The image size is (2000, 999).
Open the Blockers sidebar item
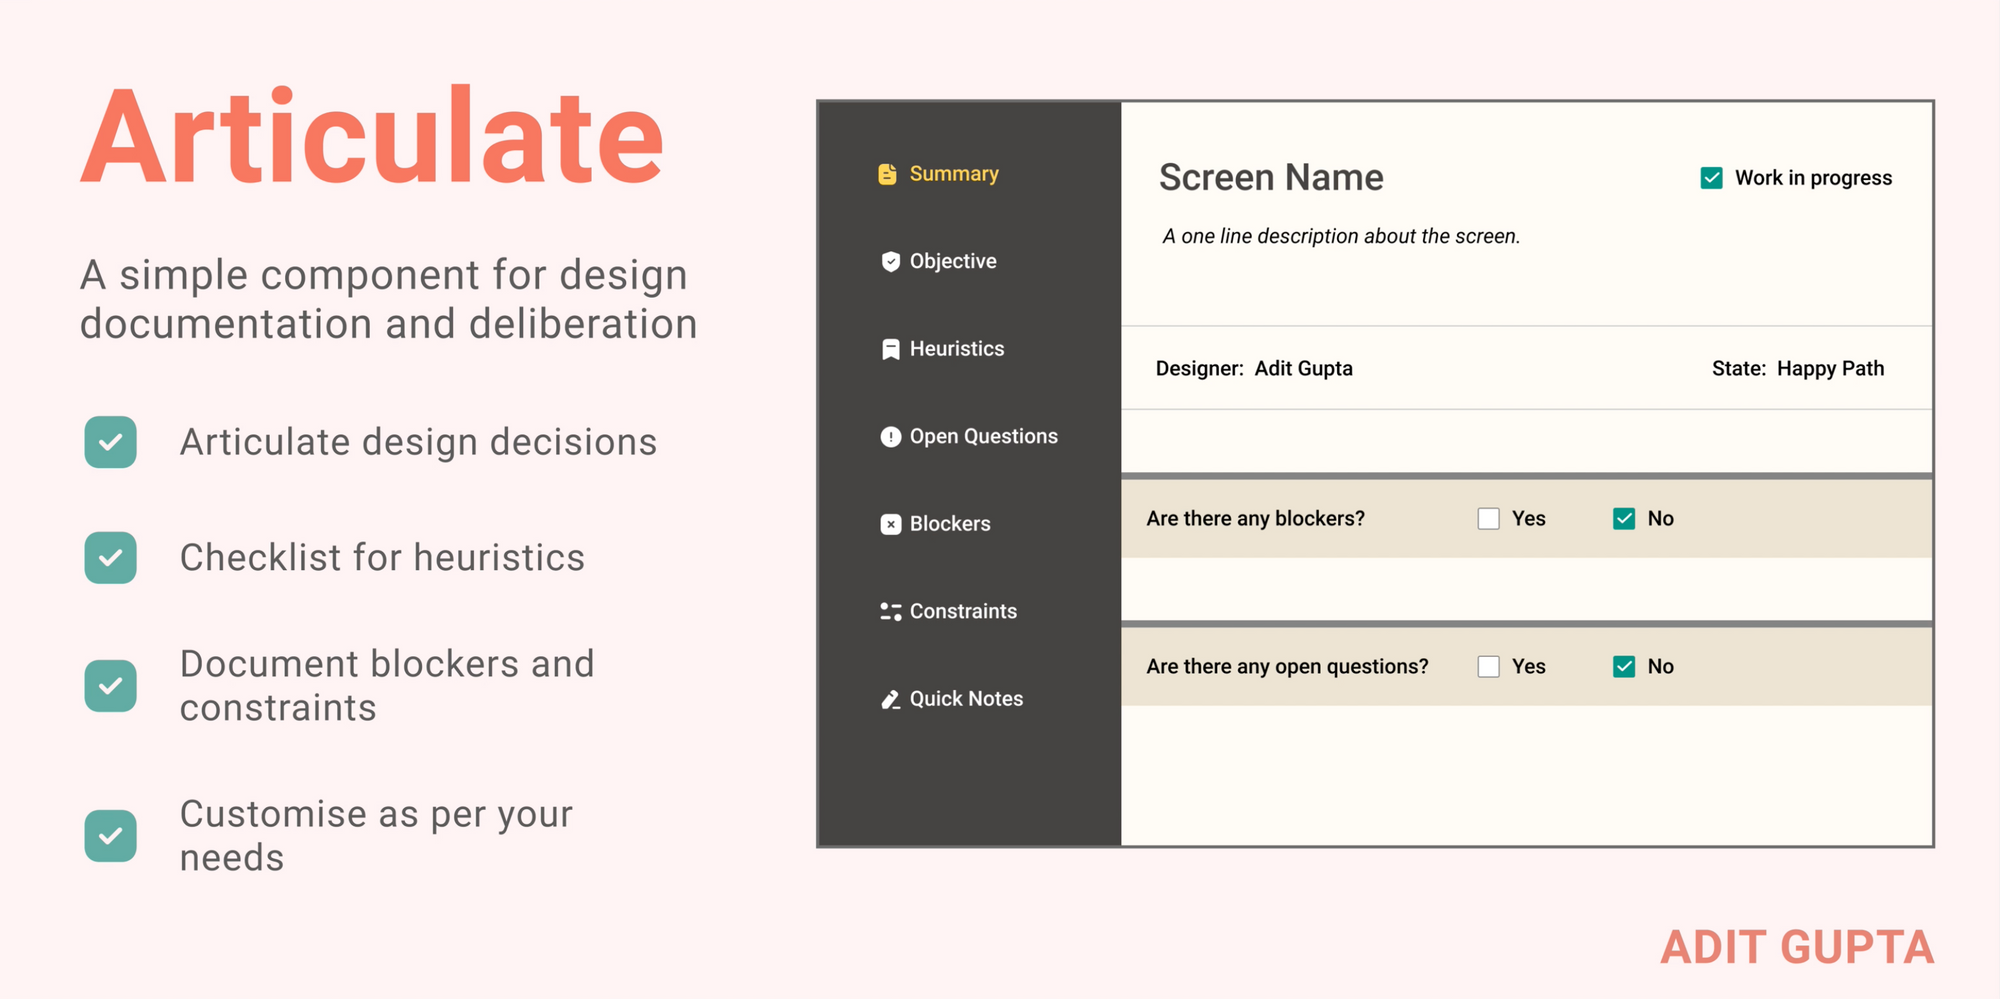click(x=936, y=524)
